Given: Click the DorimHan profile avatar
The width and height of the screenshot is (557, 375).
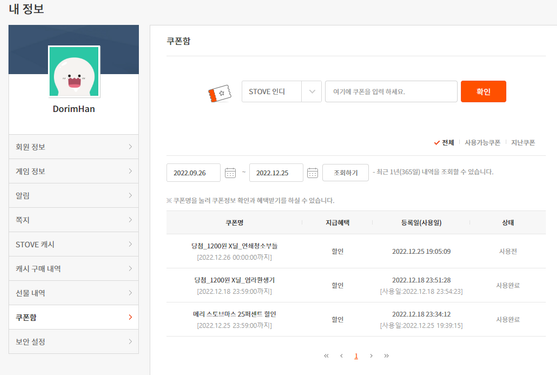Looking at the screenshot, I should click(x=74, y=71).
